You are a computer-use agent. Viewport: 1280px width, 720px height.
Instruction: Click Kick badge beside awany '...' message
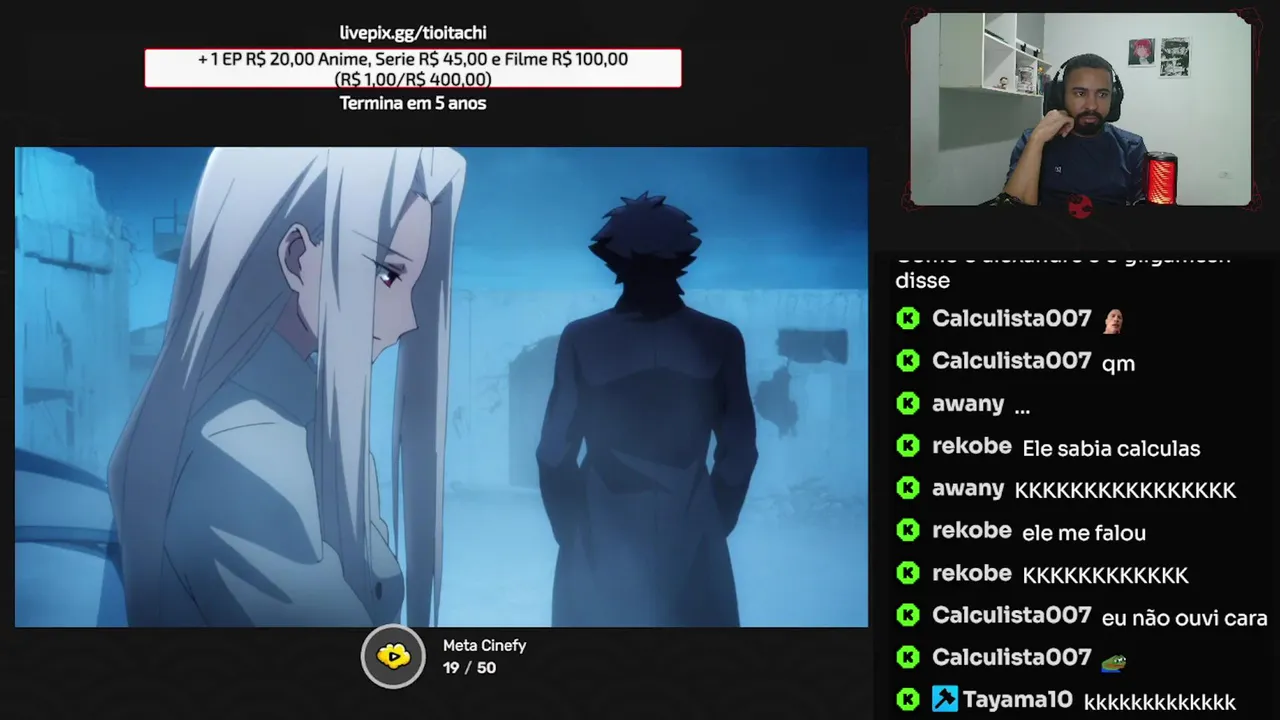(908, 404)
